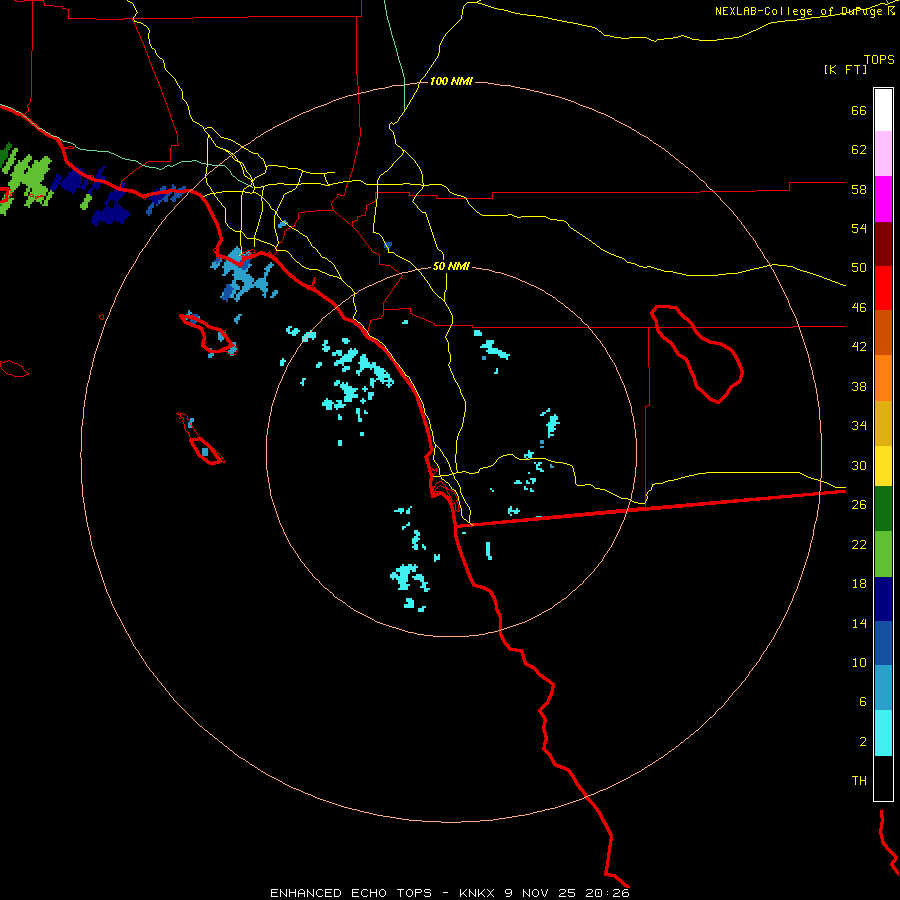Click the 'TH' legend label

point(859,781)
